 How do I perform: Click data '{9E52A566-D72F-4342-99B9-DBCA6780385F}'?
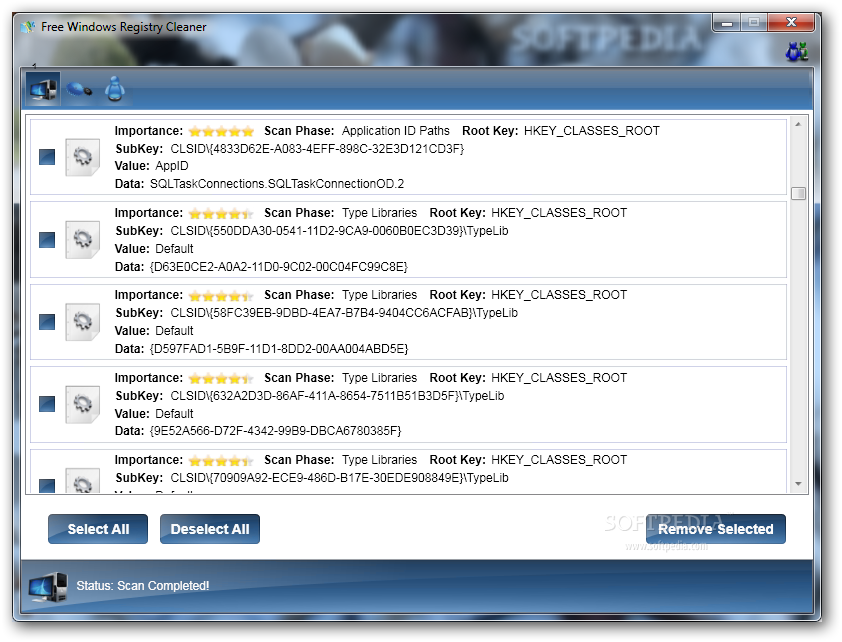click(275, 431)
